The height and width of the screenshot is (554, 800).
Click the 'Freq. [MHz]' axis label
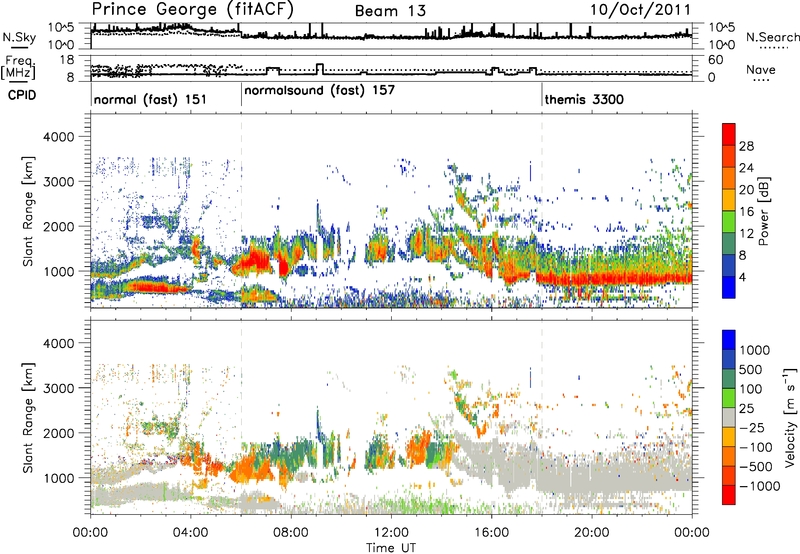click(18, 67)
